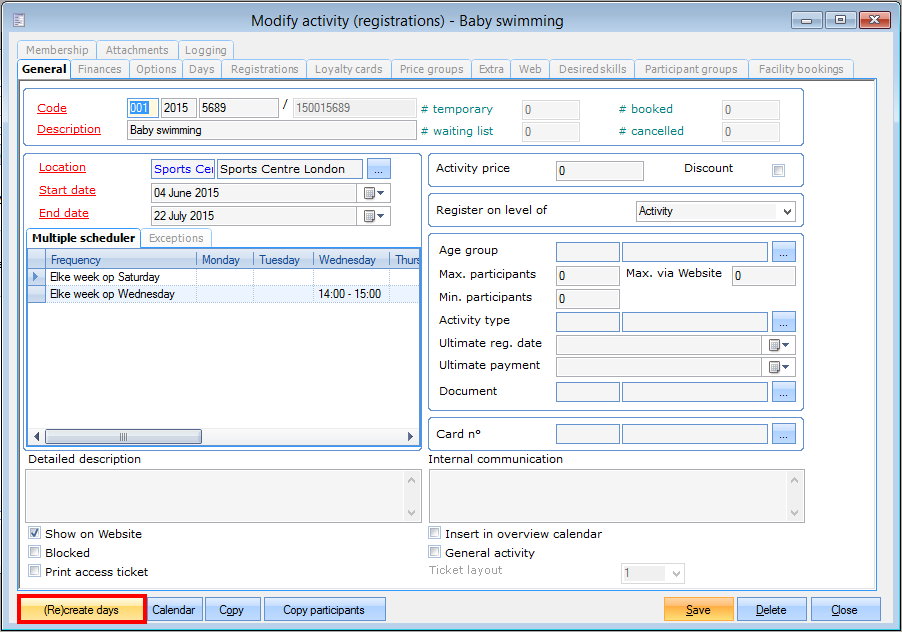Open the Activity type lookup button
Viewport: 902px width, 632px height.
coord(784,321)
